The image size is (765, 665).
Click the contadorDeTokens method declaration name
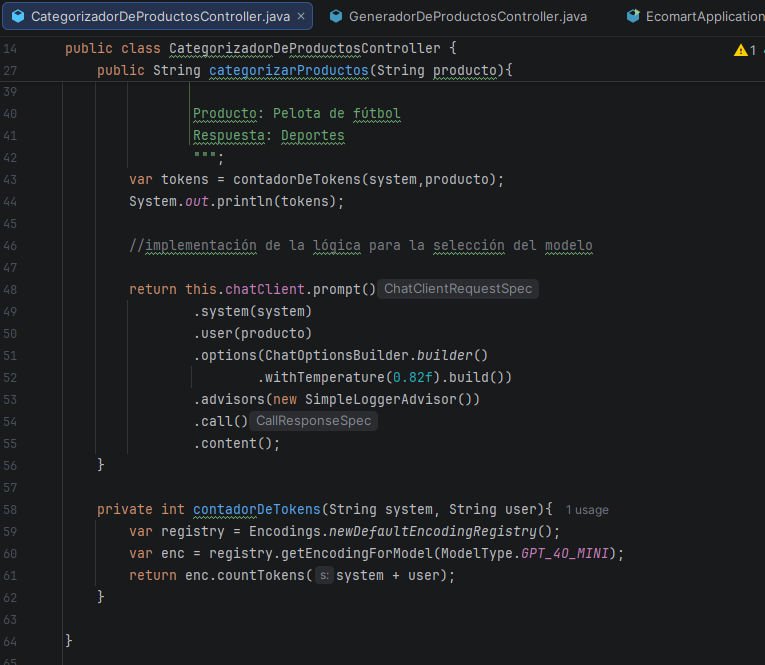point(256,509)
